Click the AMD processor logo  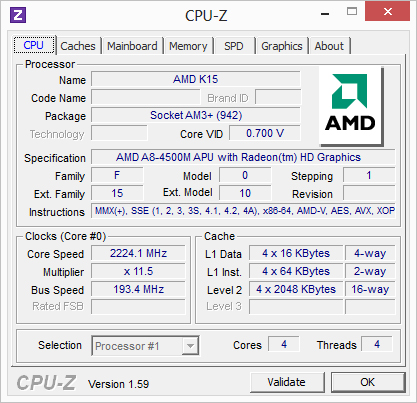pyautogui.click(x=351, y=106)
